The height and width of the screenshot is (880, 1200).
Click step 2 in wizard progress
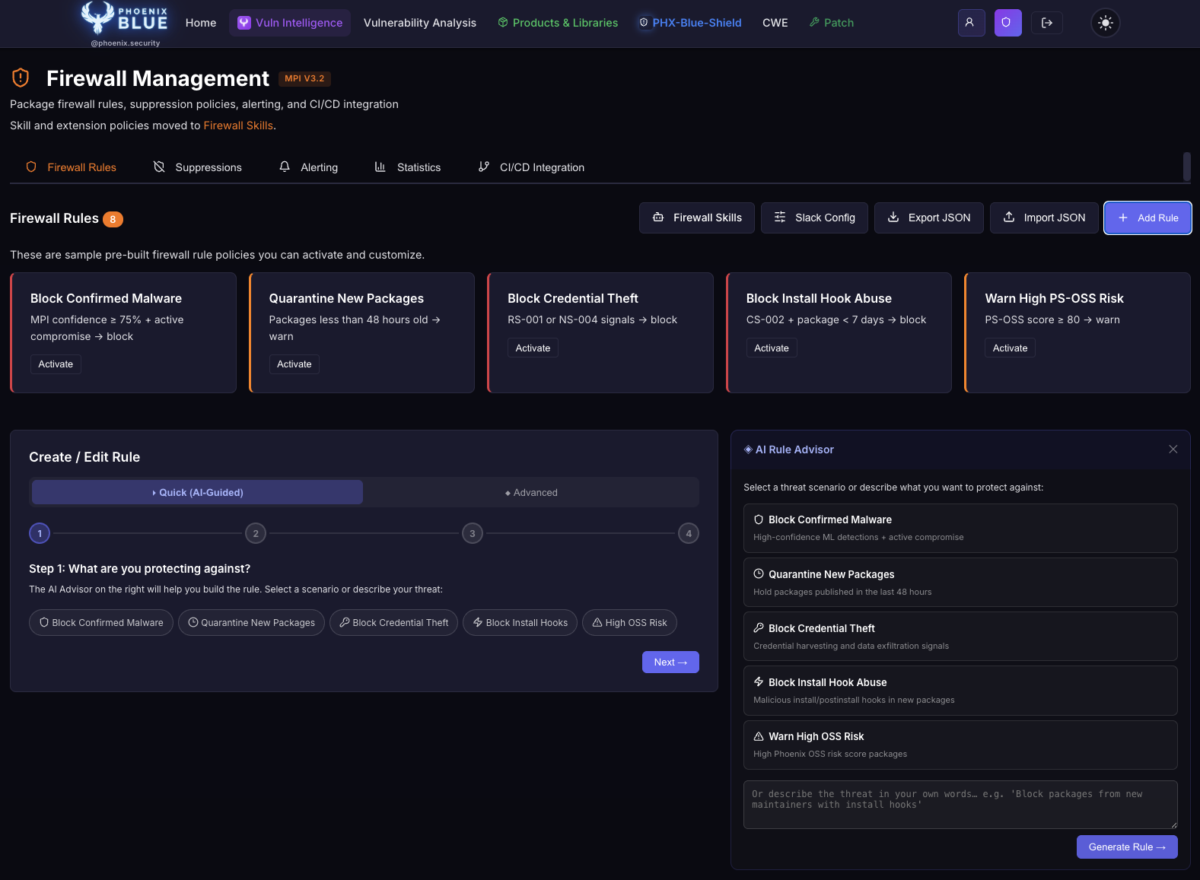point(256,534)
